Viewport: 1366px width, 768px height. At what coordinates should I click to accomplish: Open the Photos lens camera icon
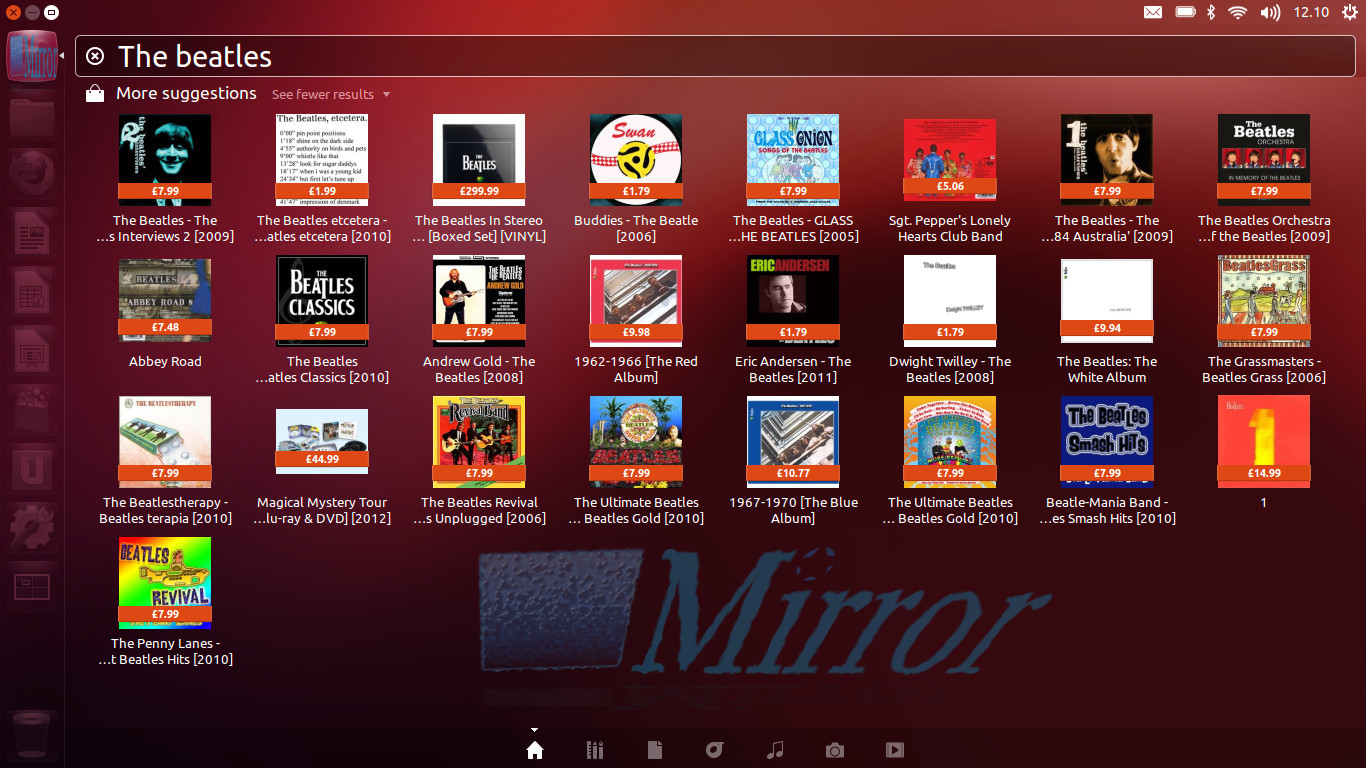[x=835, y=750]
